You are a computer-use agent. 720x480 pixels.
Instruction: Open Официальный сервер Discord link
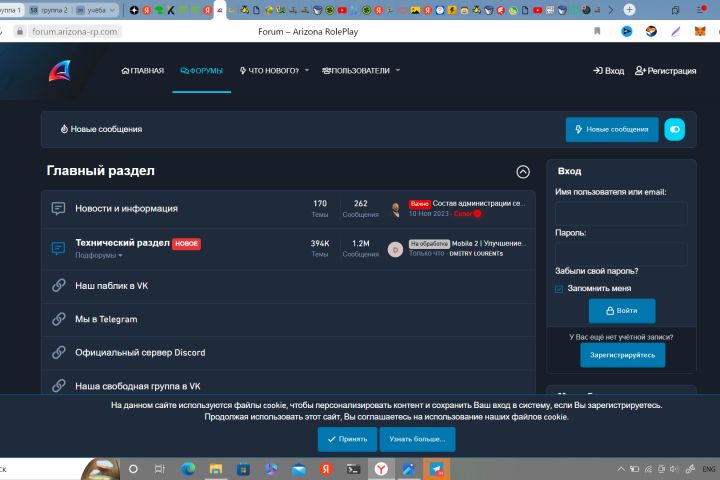(x=140, y=353)
